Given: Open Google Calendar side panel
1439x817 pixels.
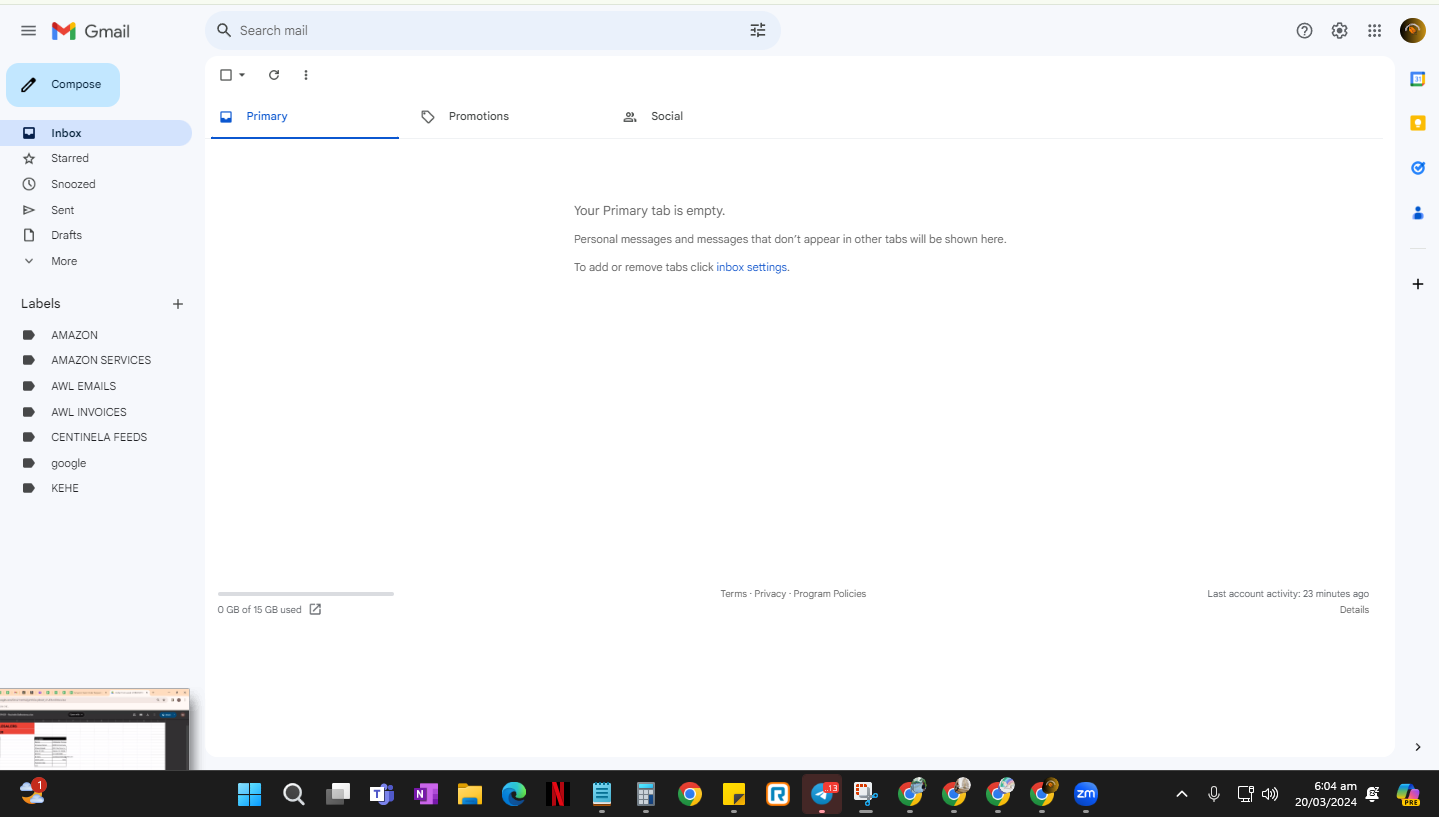Looking at the screenshot, I should 1417,79.
